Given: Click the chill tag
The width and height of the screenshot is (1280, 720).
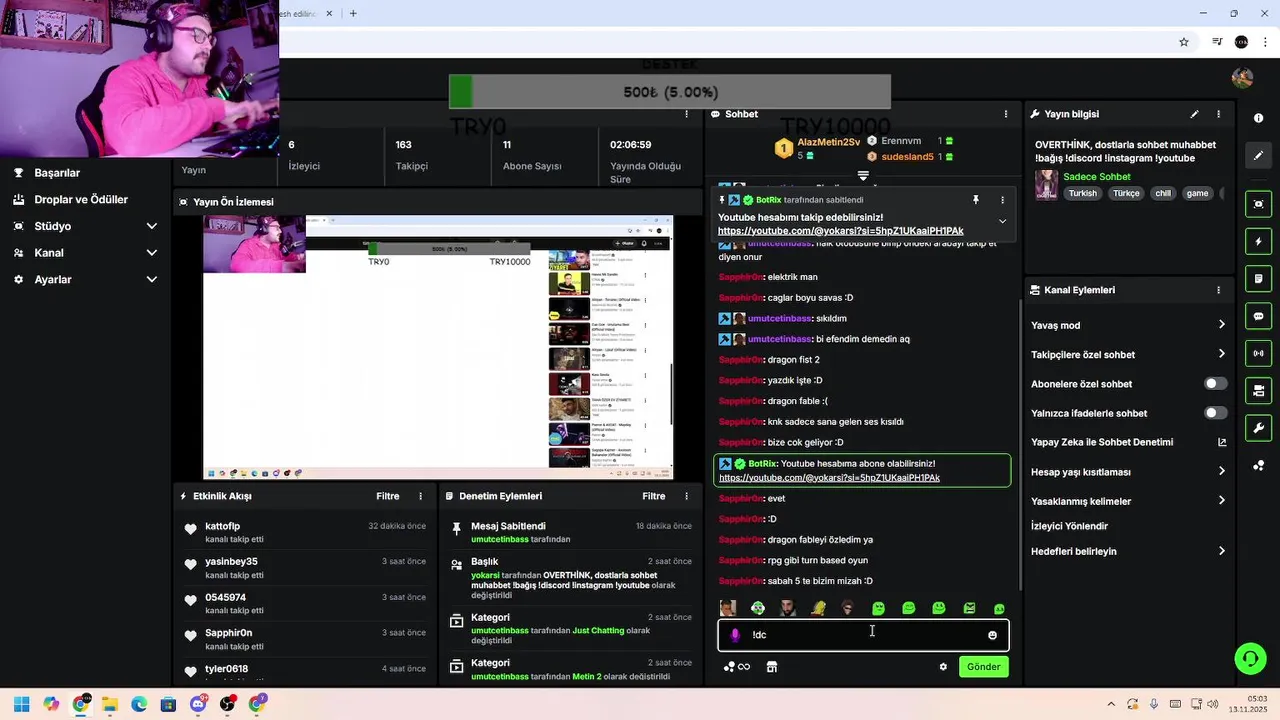Looking at the screenshot, I should [1162, 194].
